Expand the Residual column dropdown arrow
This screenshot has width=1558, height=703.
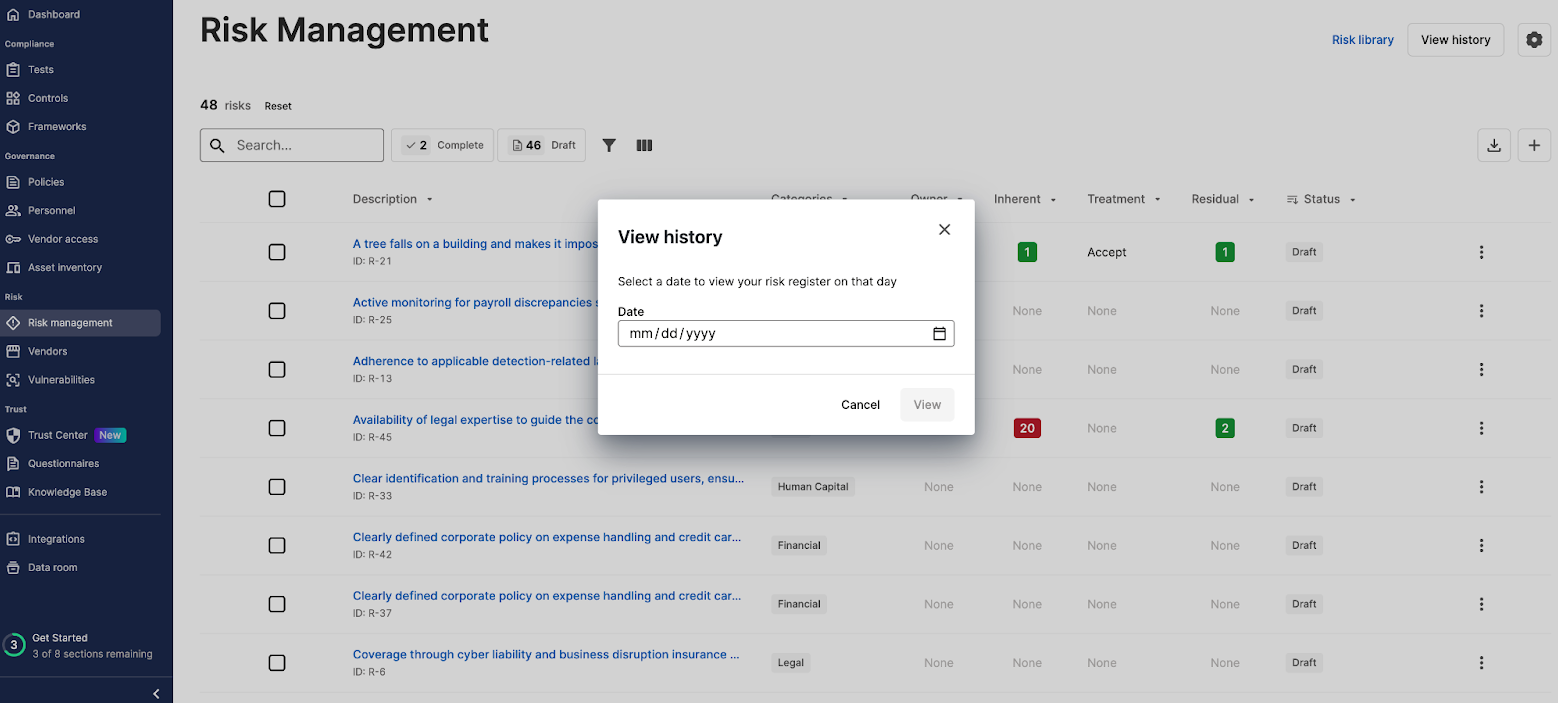point(1251,200)
